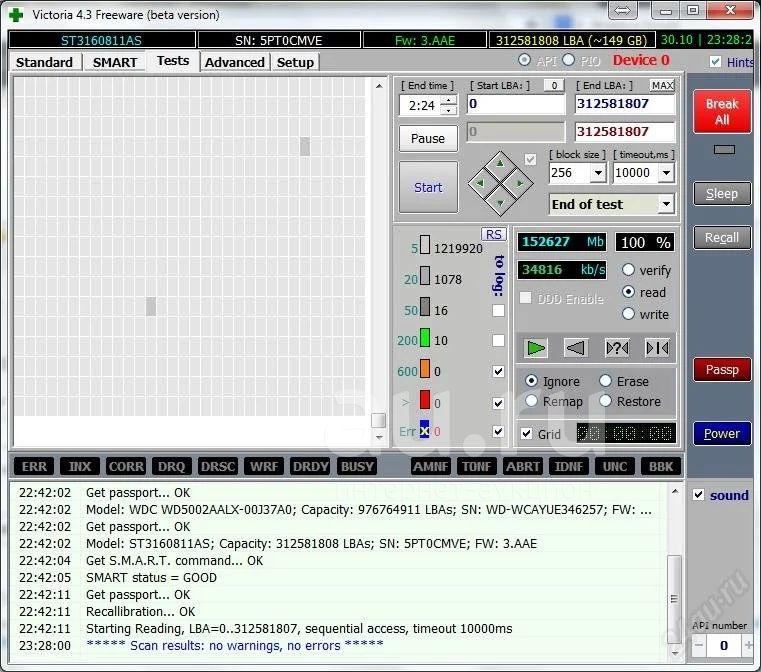Toggle the Hints checkbox
This screenshot has width=761, height=672.
click(x=715, y=62)
